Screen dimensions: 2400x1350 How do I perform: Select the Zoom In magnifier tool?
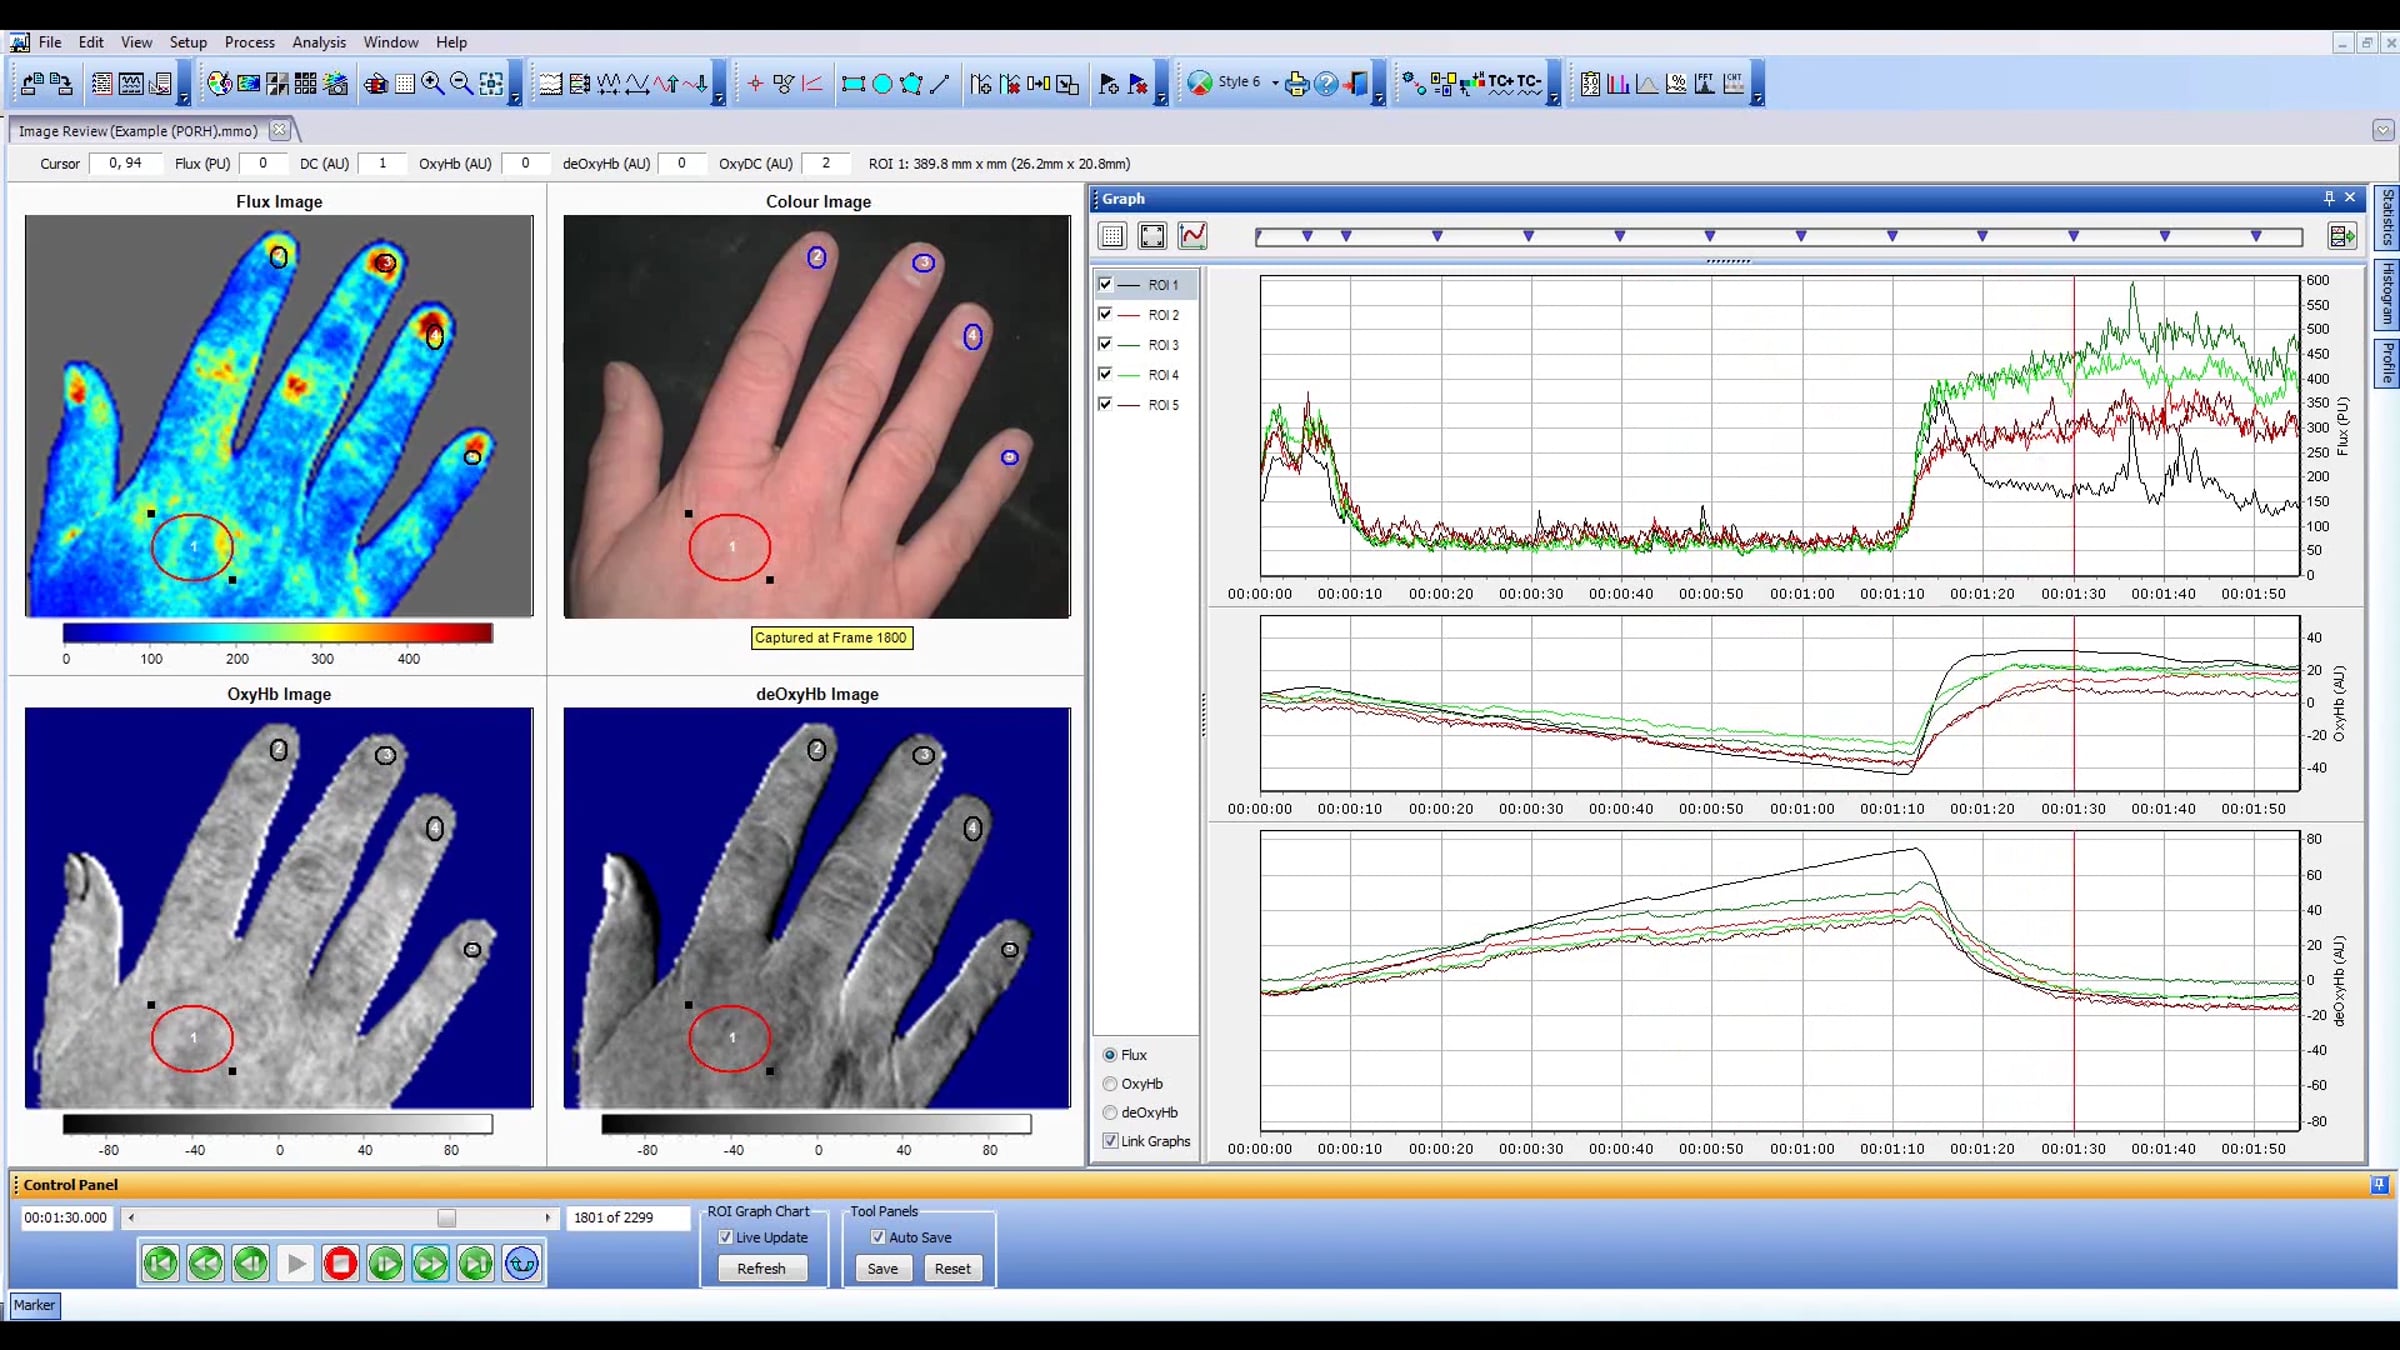click(x=433, y=83)
